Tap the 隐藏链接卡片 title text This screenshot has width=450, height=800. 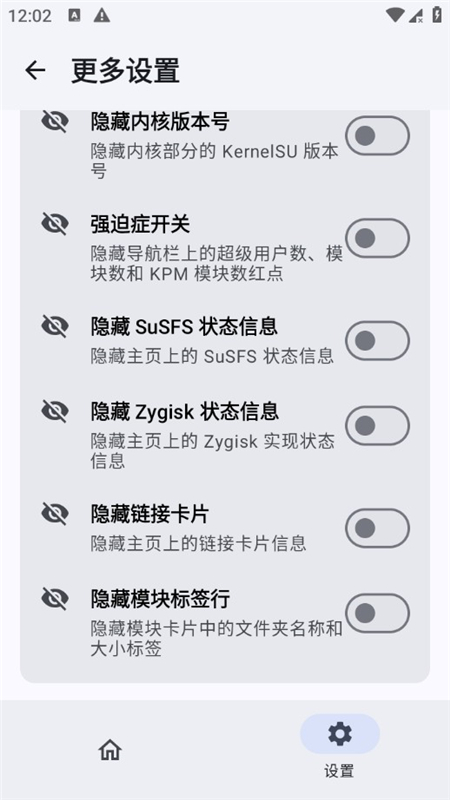150,514
